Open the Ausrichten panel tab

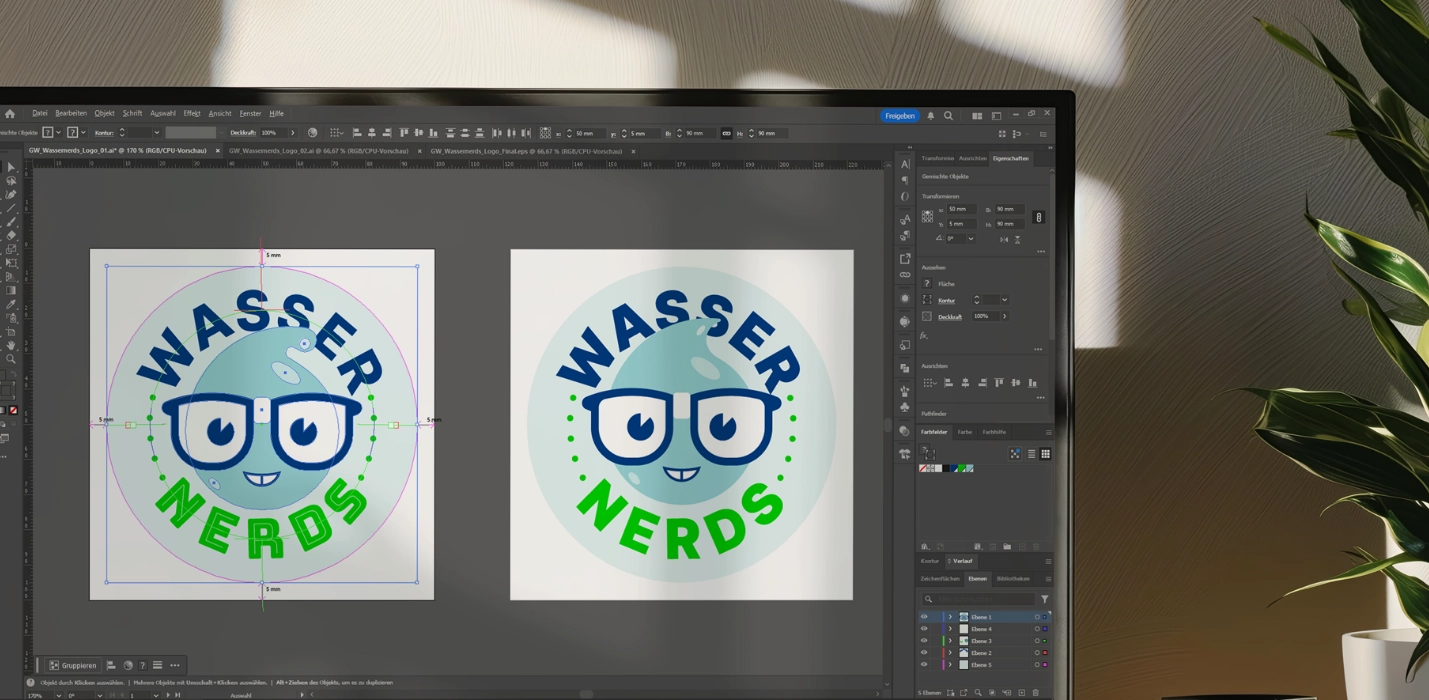click(973, 158)
